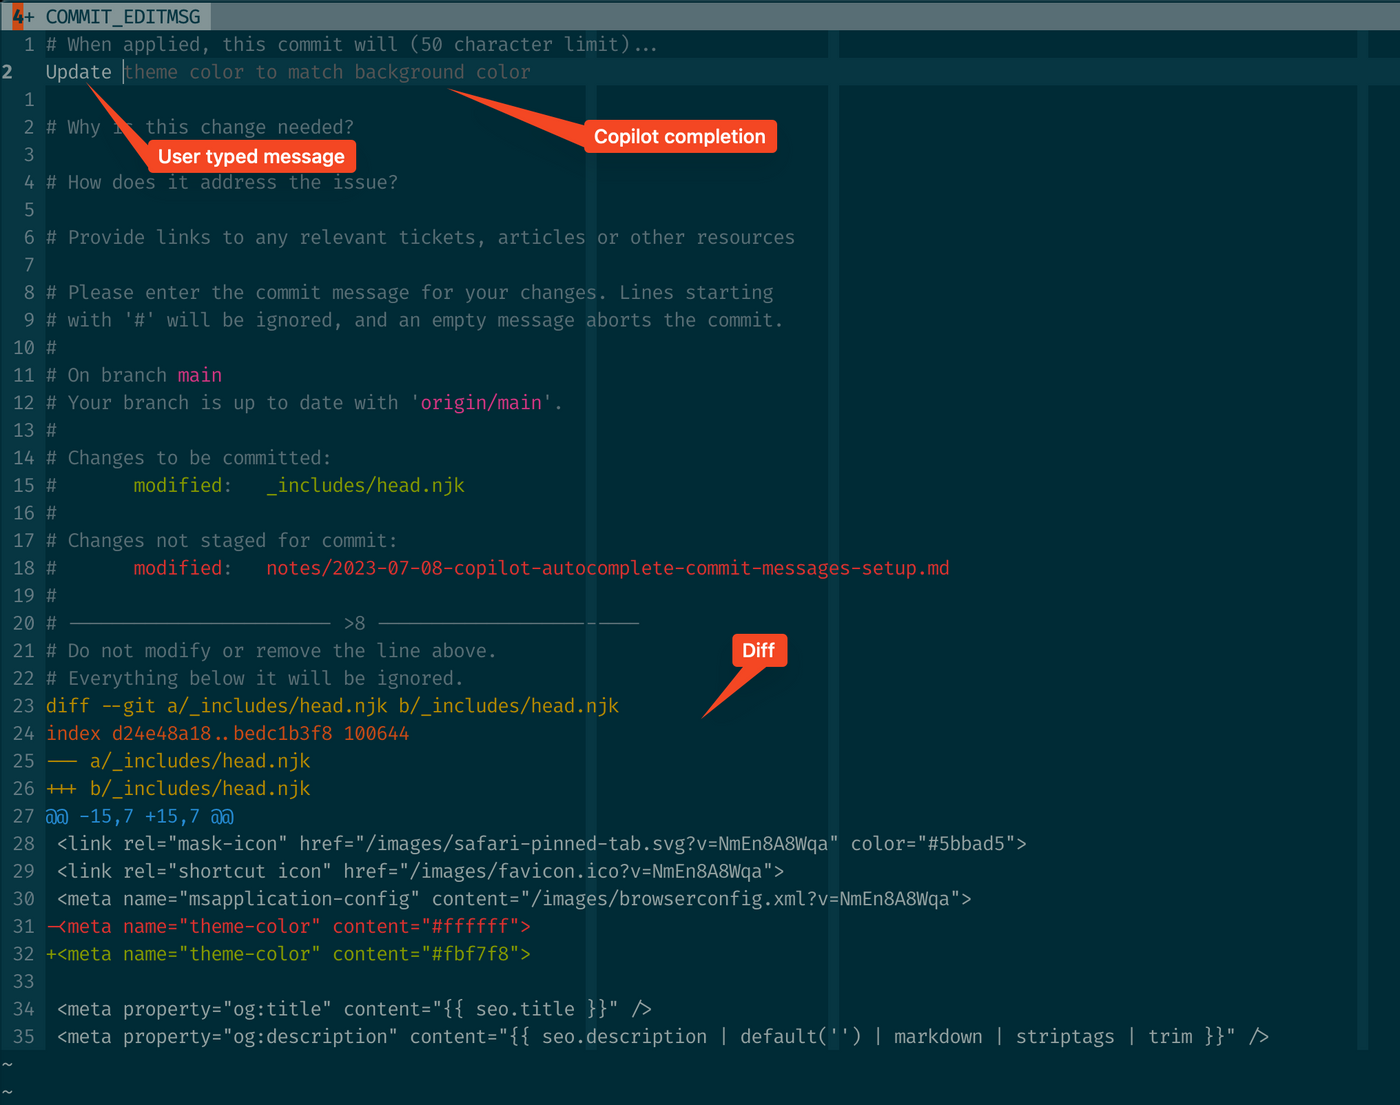1400x1105 pixels.
Task: Click the scissors line marked ">8"
Action: (x=343, y=623)
